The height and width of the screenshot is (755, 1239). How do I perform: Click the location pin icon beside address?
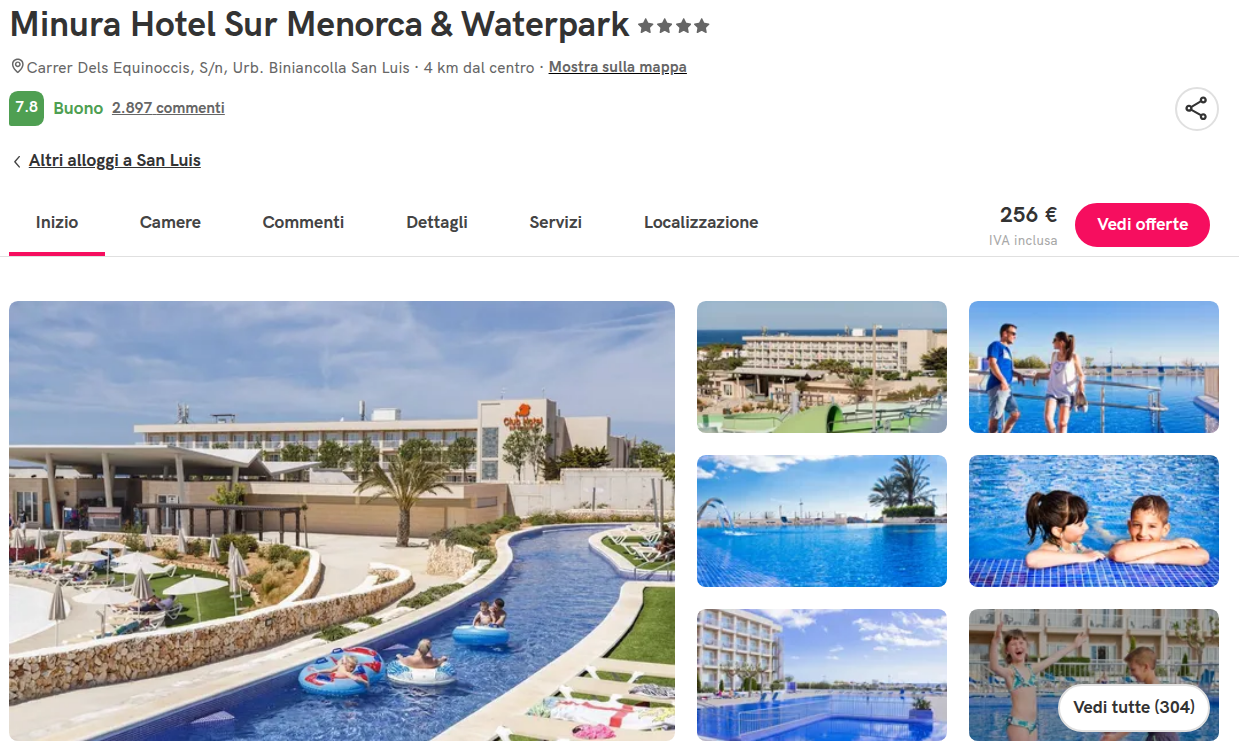(17, 67)
